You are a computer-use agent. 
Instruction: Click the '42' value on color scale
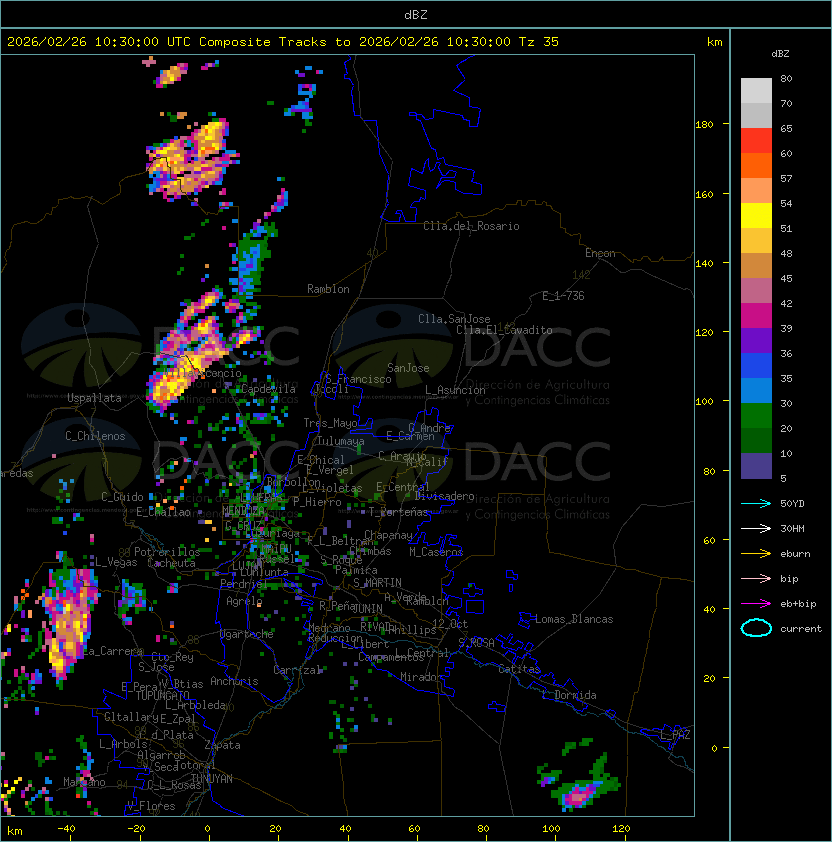coord(786,303)
